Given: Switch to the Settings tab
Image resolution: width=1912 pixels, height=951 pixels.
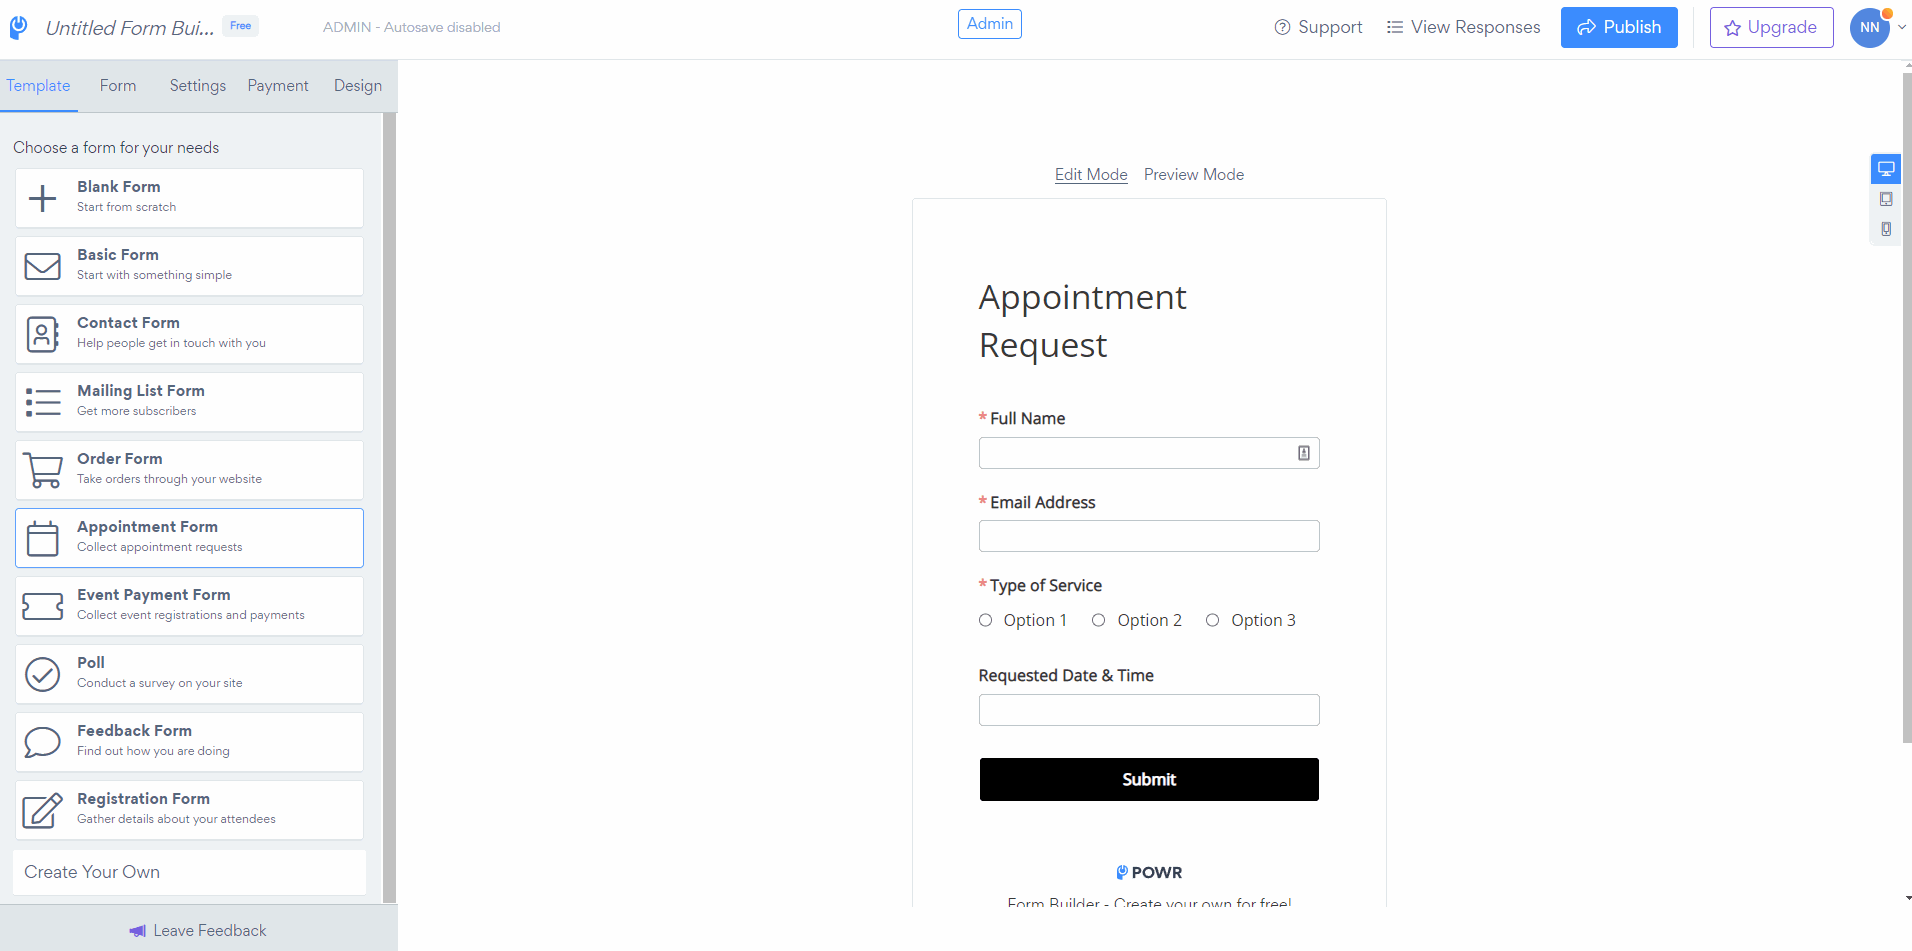Looking at the screenshot, I should click(x=198, y=86).
